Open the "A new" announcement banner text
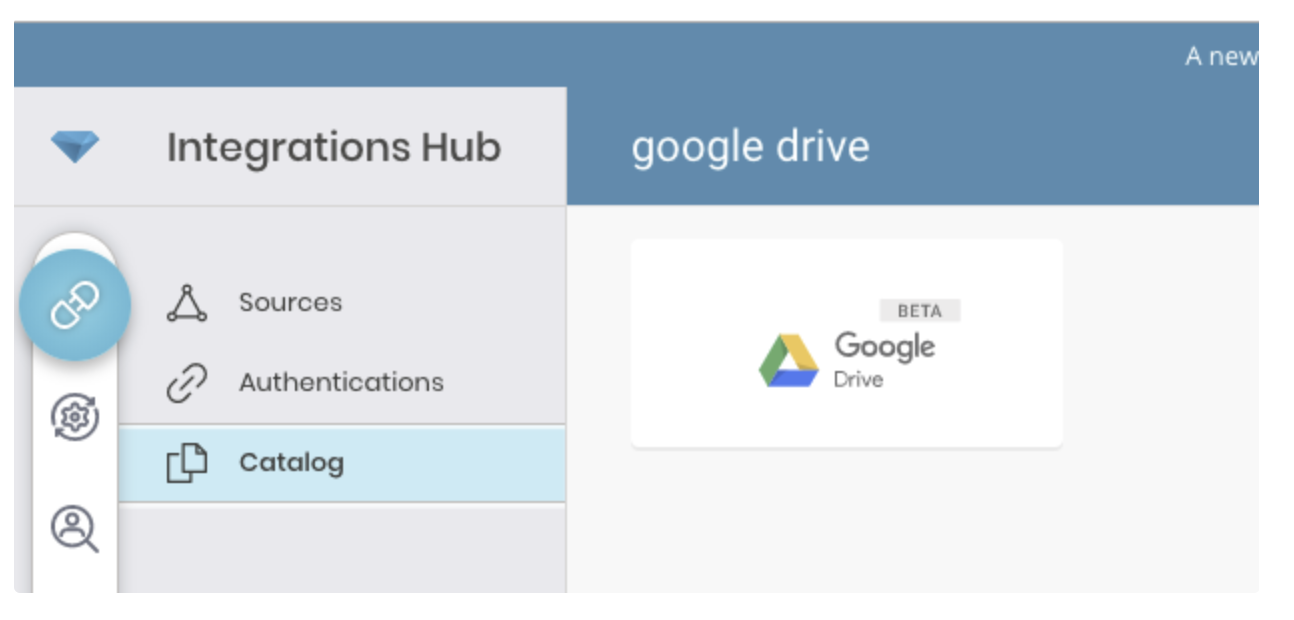1294x620 pixels. 1220,57
